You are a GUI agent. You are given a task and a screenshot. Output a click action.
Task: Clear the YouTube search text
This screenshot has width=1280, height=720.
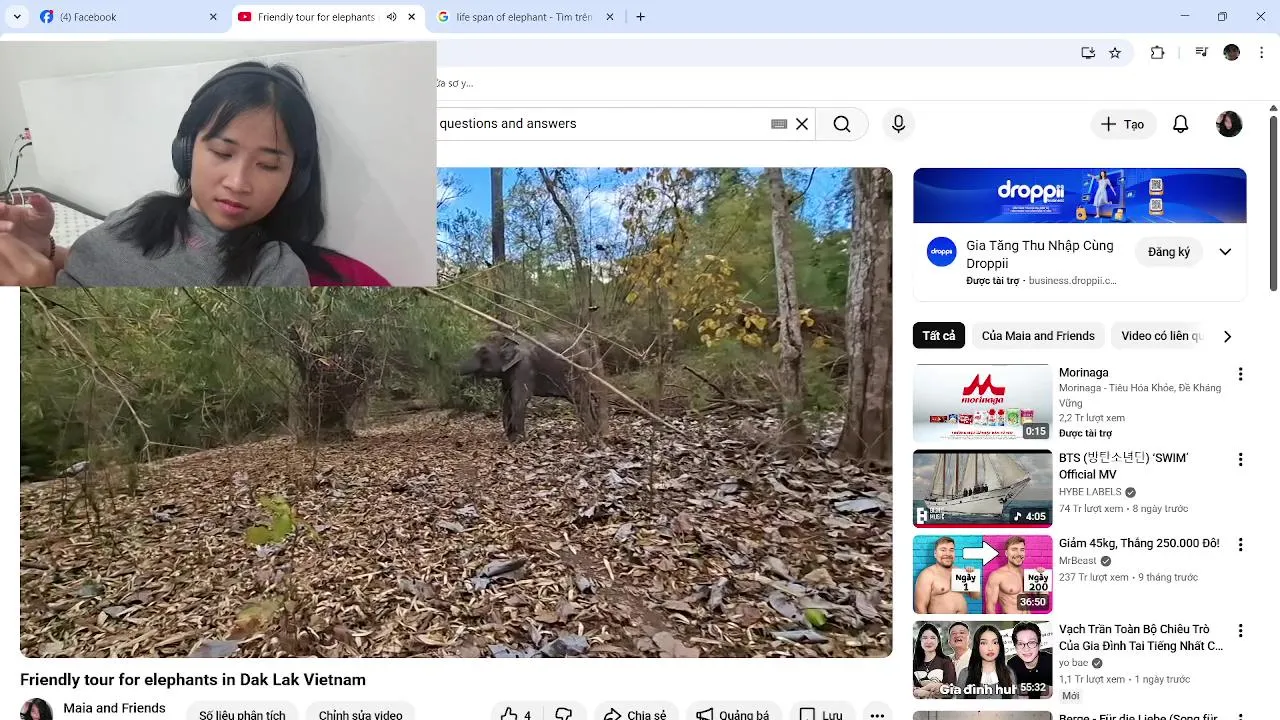click(x=802, y=124)
